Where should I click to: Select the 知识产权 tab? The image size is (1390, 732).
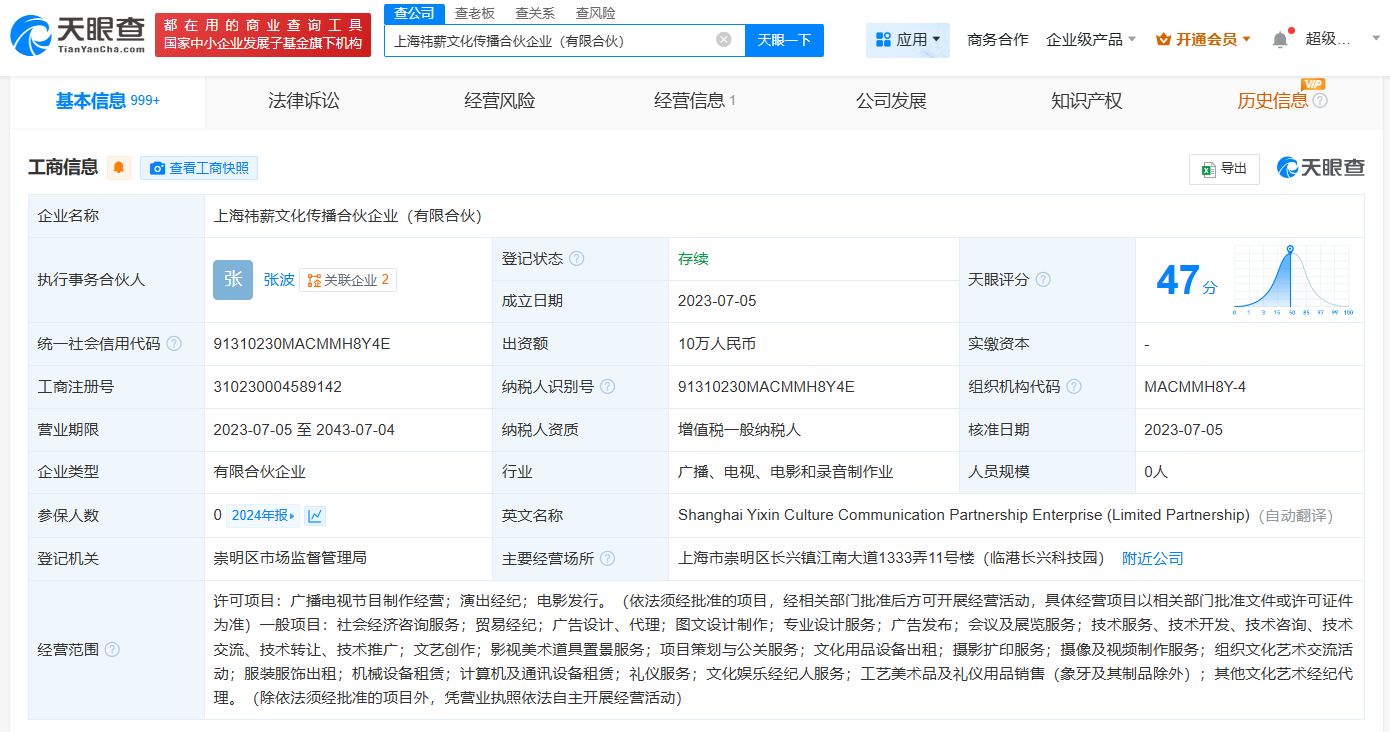(x=1087, y=101)
